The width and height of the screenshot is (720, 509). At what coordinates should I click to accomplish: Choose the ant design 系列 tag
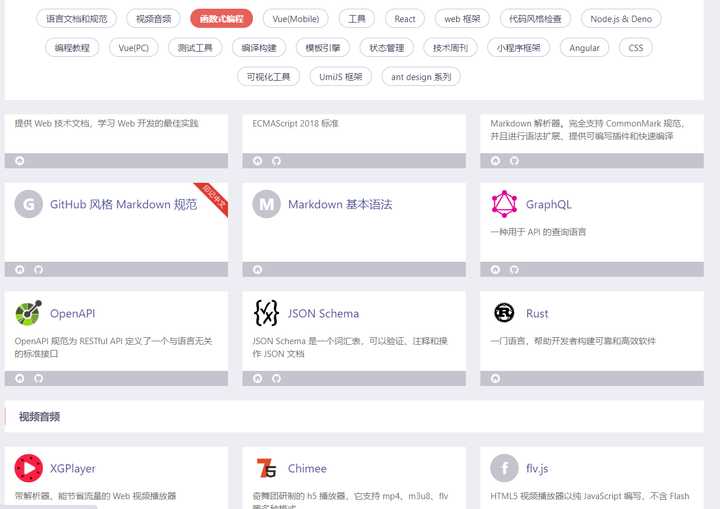coord(421,77)
